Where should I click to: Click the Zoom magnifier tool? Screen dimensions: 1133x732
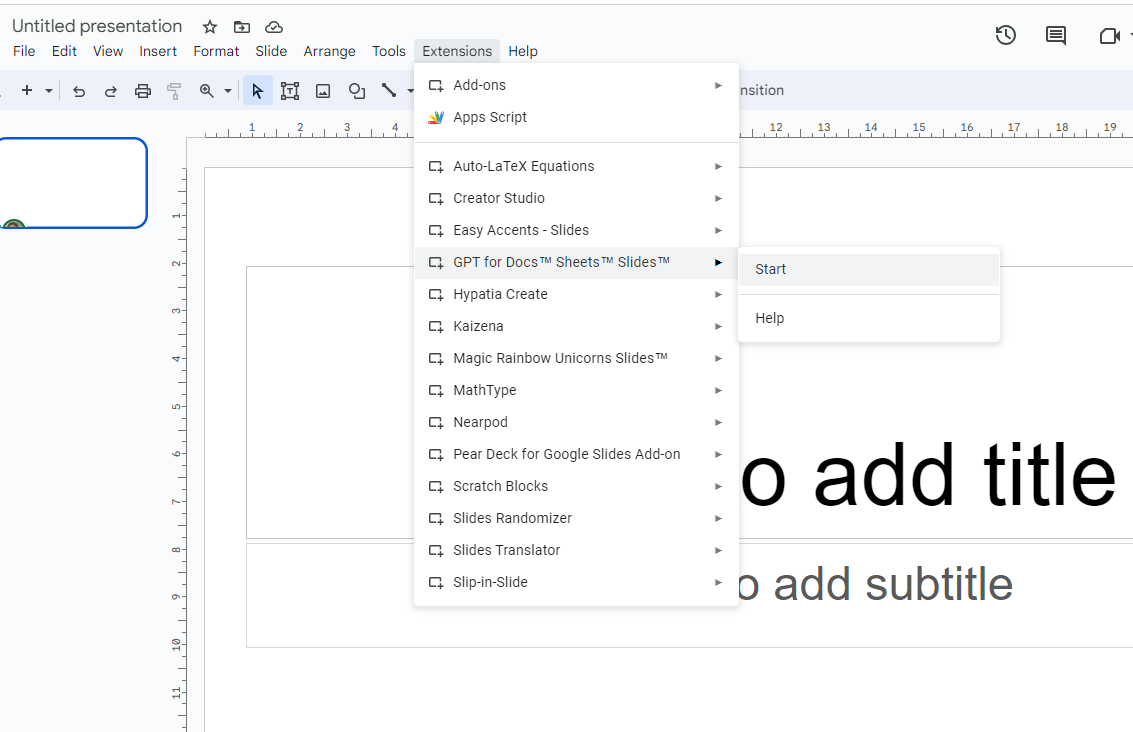(207, 91)
